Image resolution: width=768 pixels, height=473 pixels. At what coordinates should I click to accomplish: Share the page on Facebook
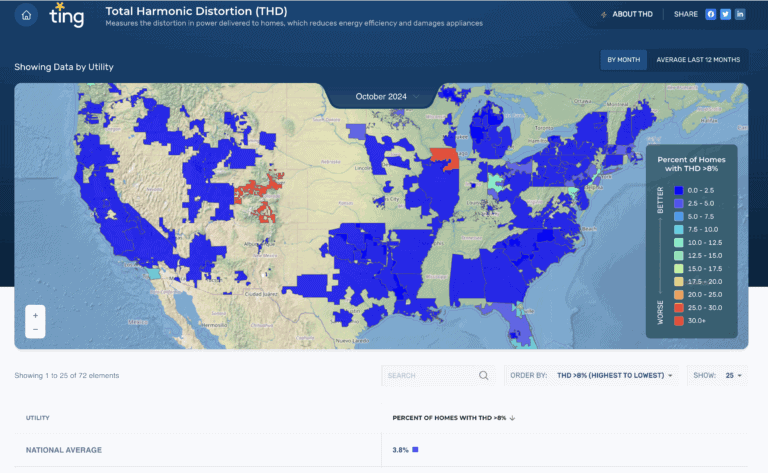point(710,14)
